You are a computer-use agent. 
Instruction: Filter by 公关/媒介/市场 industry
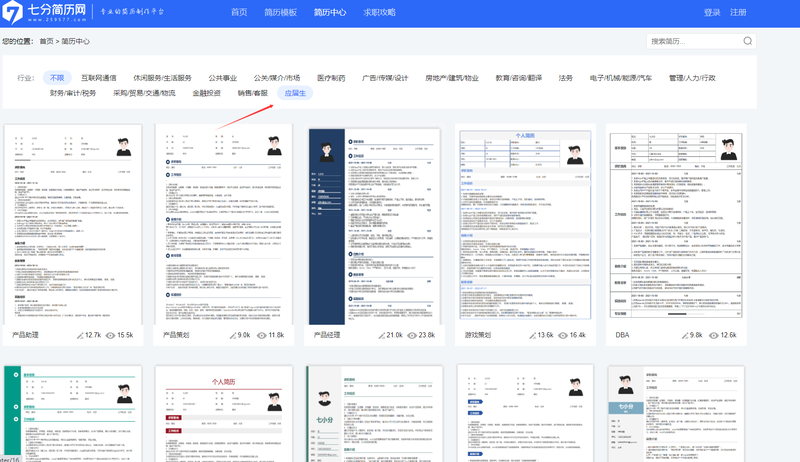coord(277,78)
